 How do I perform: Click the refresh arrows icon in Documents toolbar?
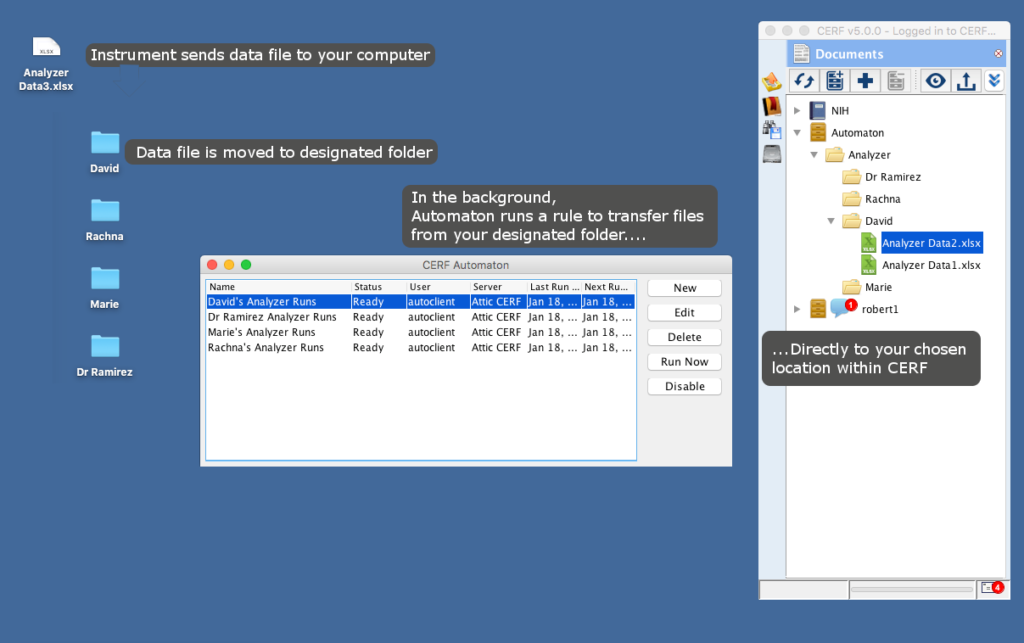(x=804, y=81)
